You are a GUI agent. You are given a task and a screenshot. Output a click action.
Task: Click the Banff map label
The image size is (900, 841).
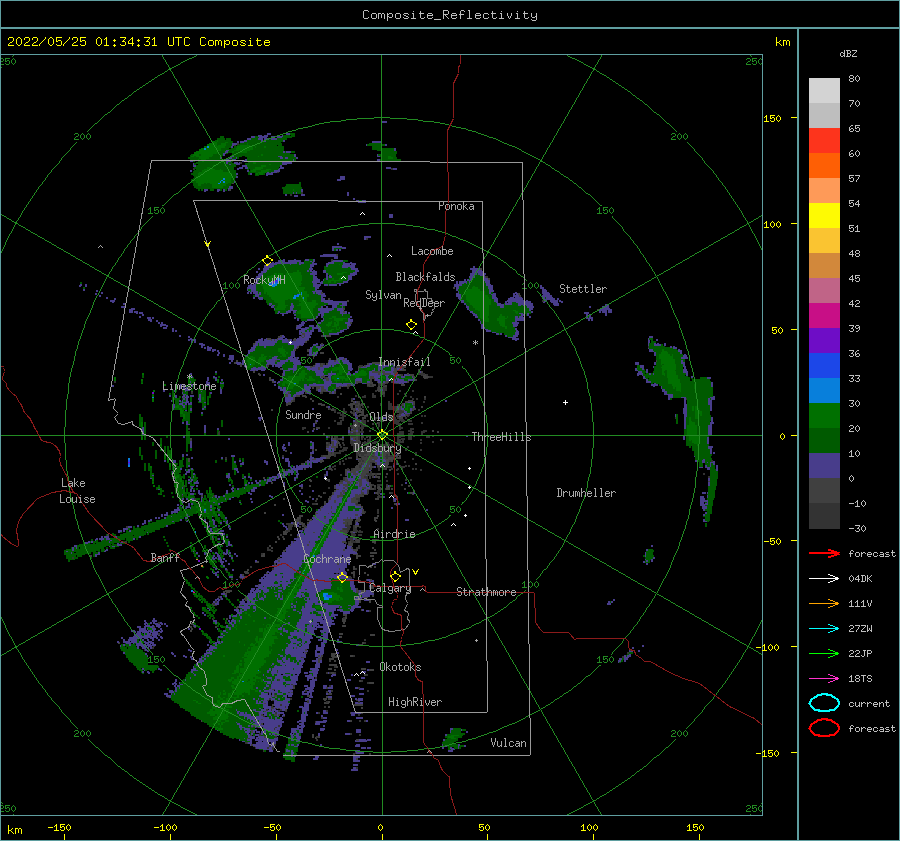pyautogui.click(x=165, y=557)
